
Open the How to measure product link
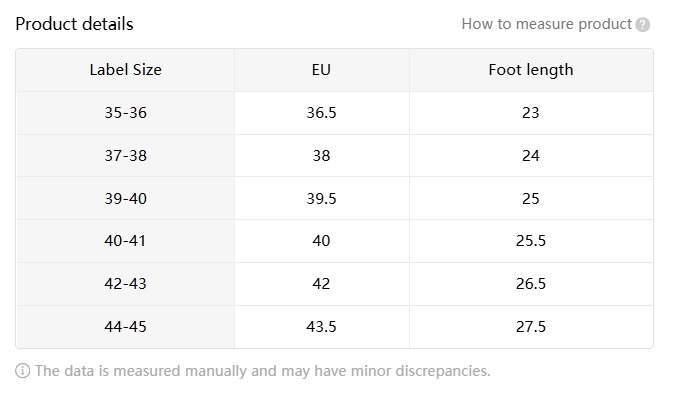click(x=546, y=24)
